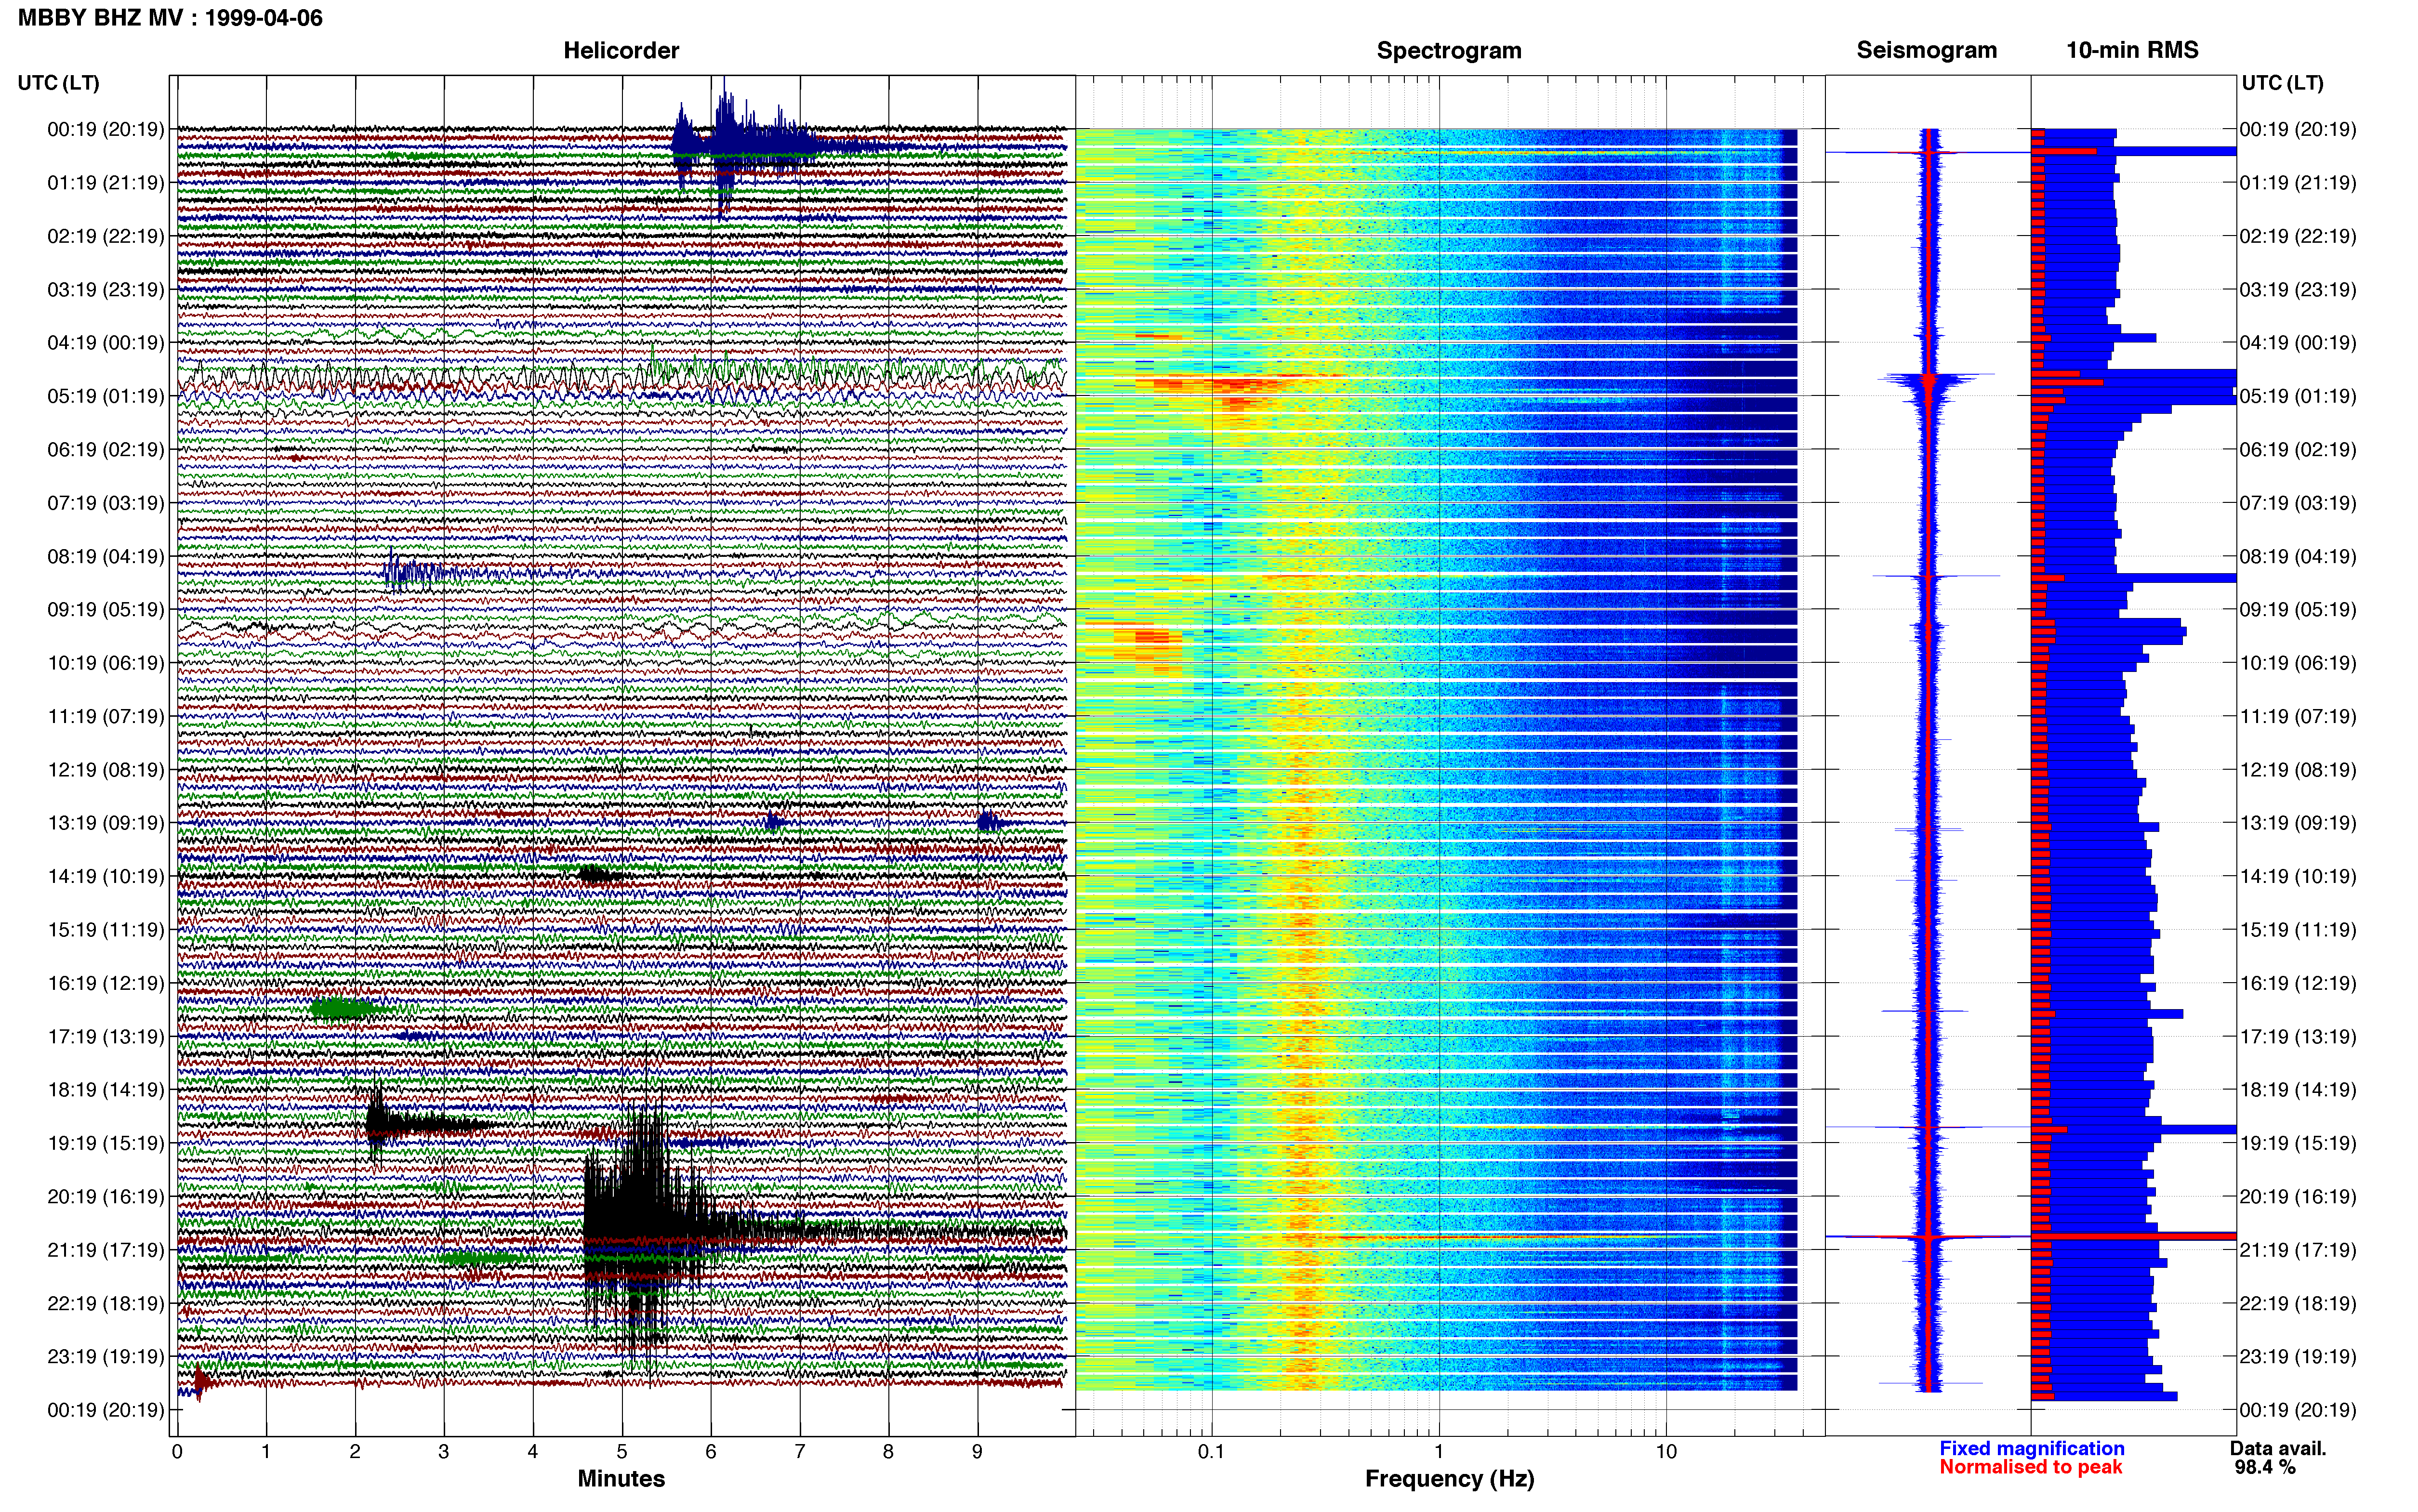
Task: Click left time label 23:19 (19:19)
Action: click(x=106, y=1357)
